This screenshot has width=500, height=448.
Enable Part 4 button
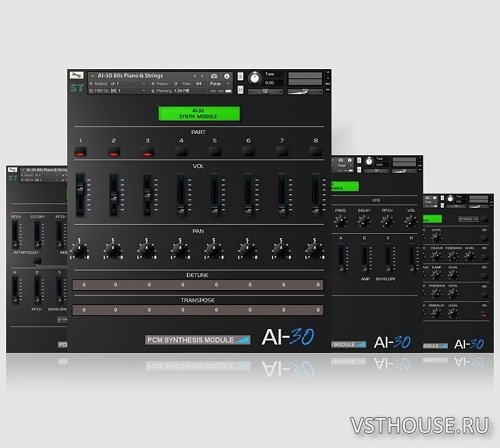click(181, 152)
